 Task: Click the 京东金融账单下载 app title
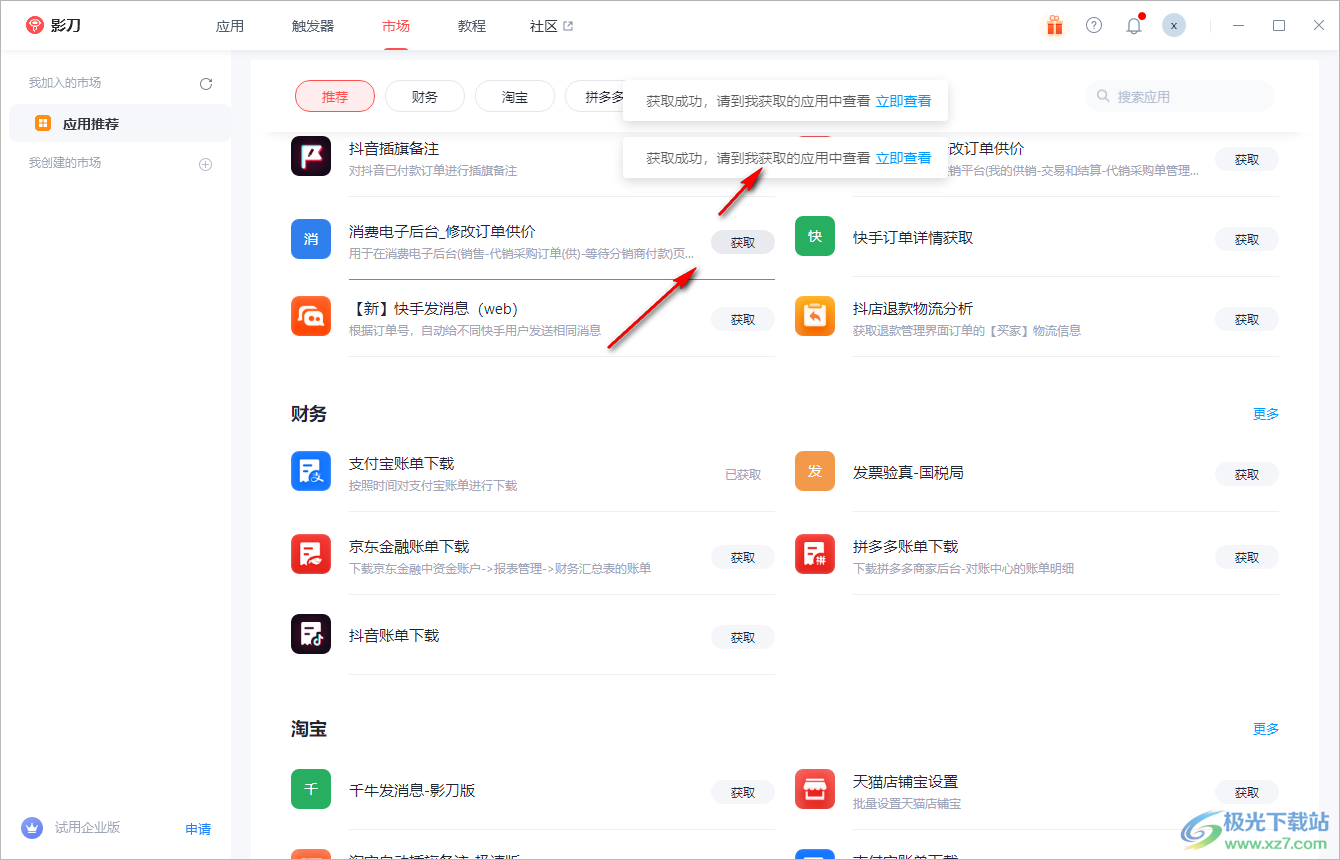pyautogui.click(x=409, y=547)
